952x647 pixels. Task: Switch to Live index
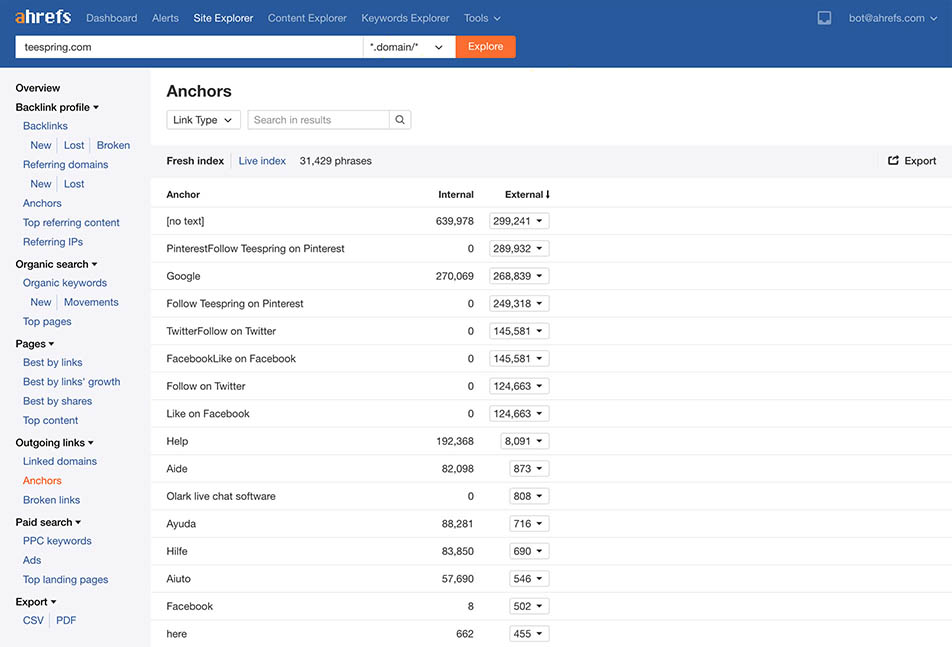262,161
